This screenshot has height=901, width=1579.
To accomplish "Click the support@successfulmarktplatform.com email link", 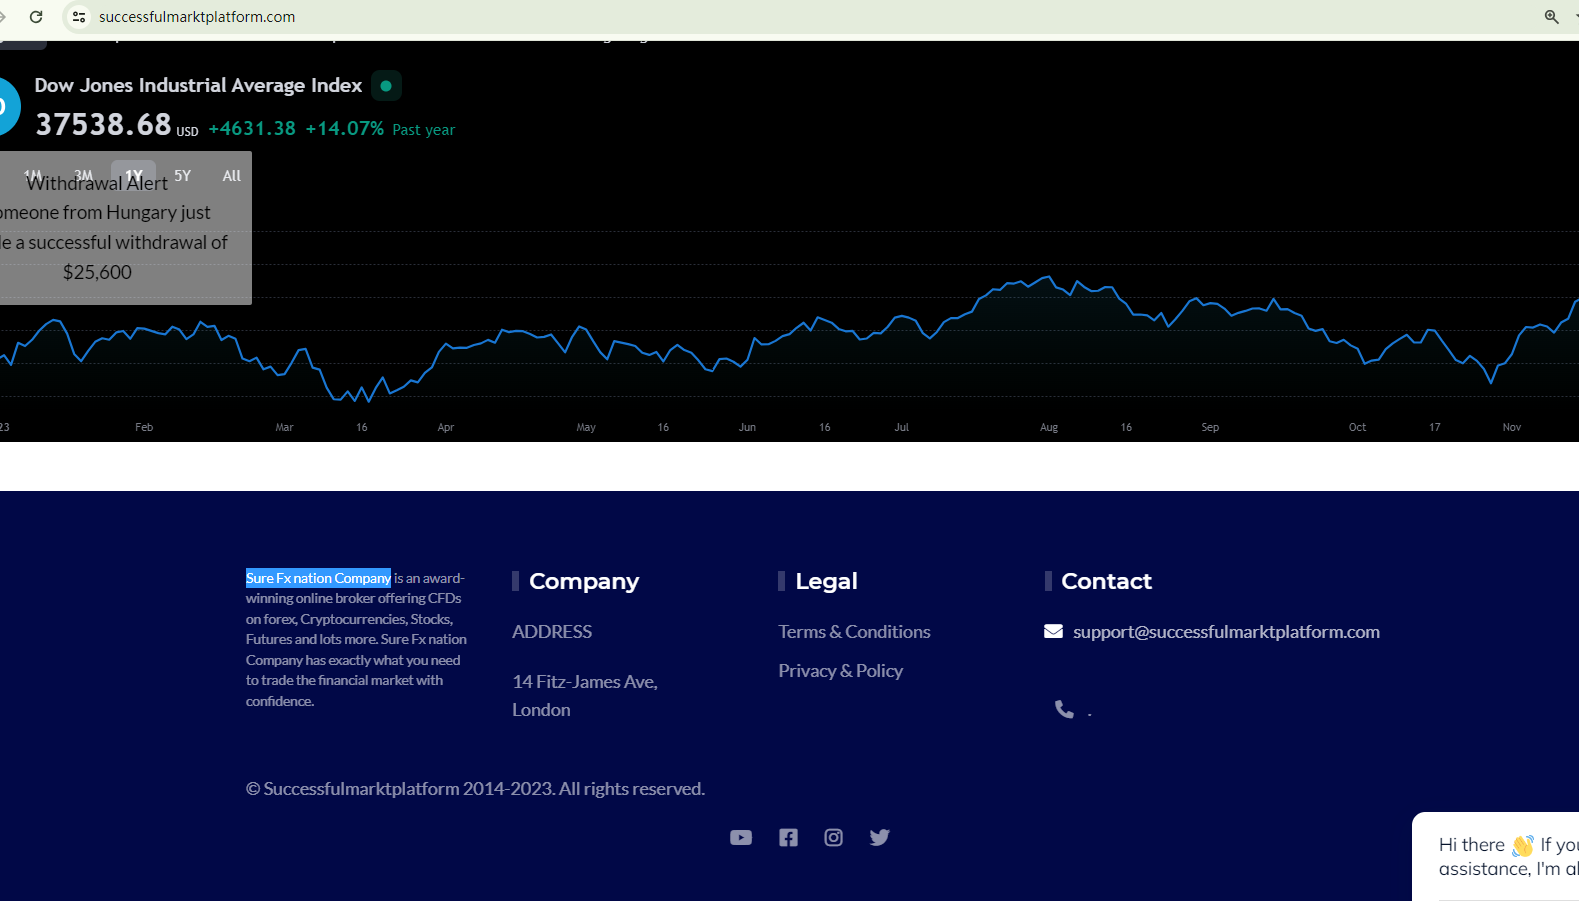I will coord(1226,632).
